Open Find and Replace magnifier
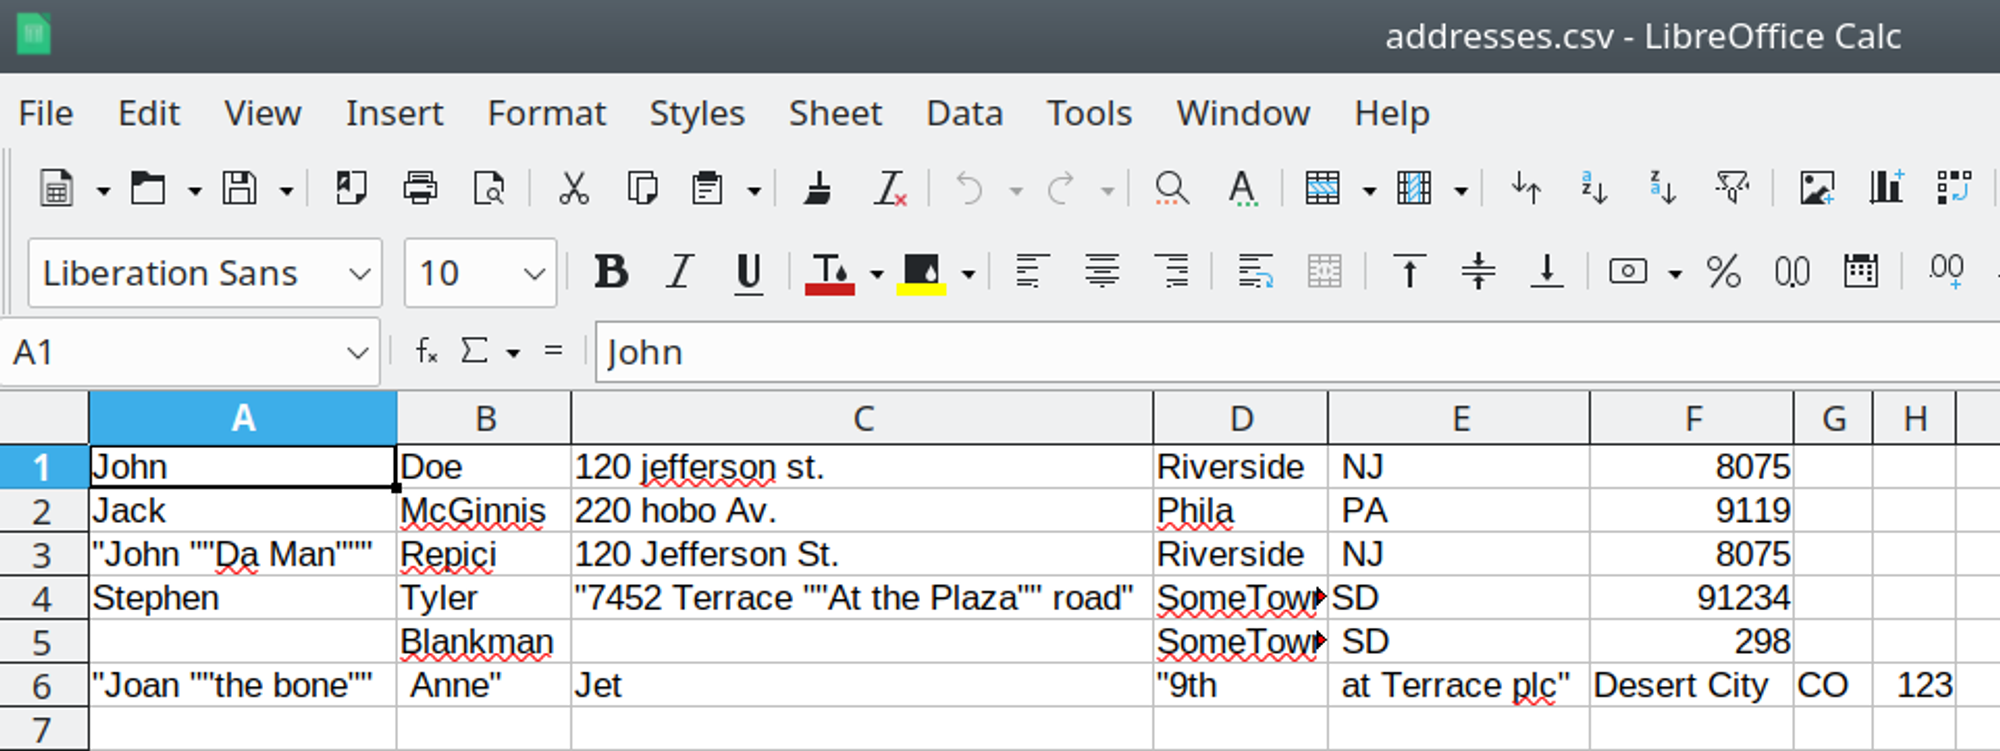This screenshot has width=2000, height=751. 1171,188
